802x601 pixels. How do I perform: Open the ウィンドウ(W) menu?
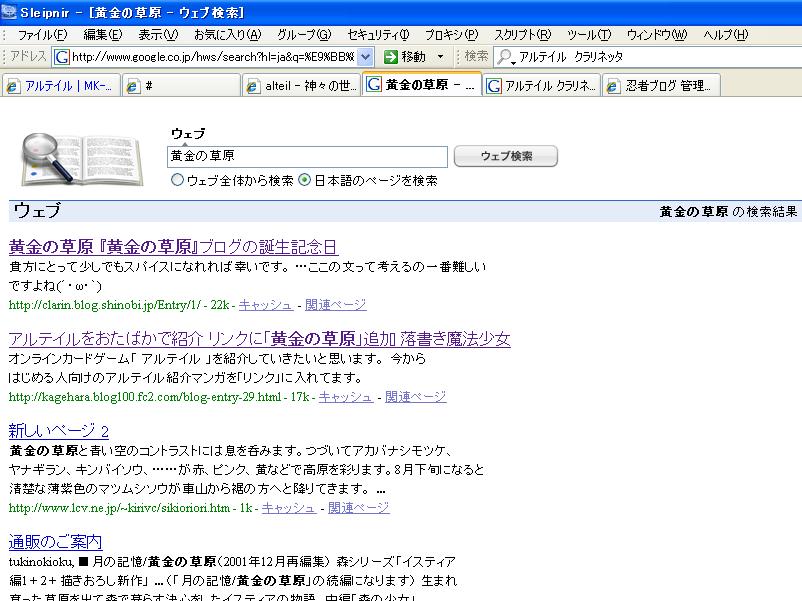[657, 35]
